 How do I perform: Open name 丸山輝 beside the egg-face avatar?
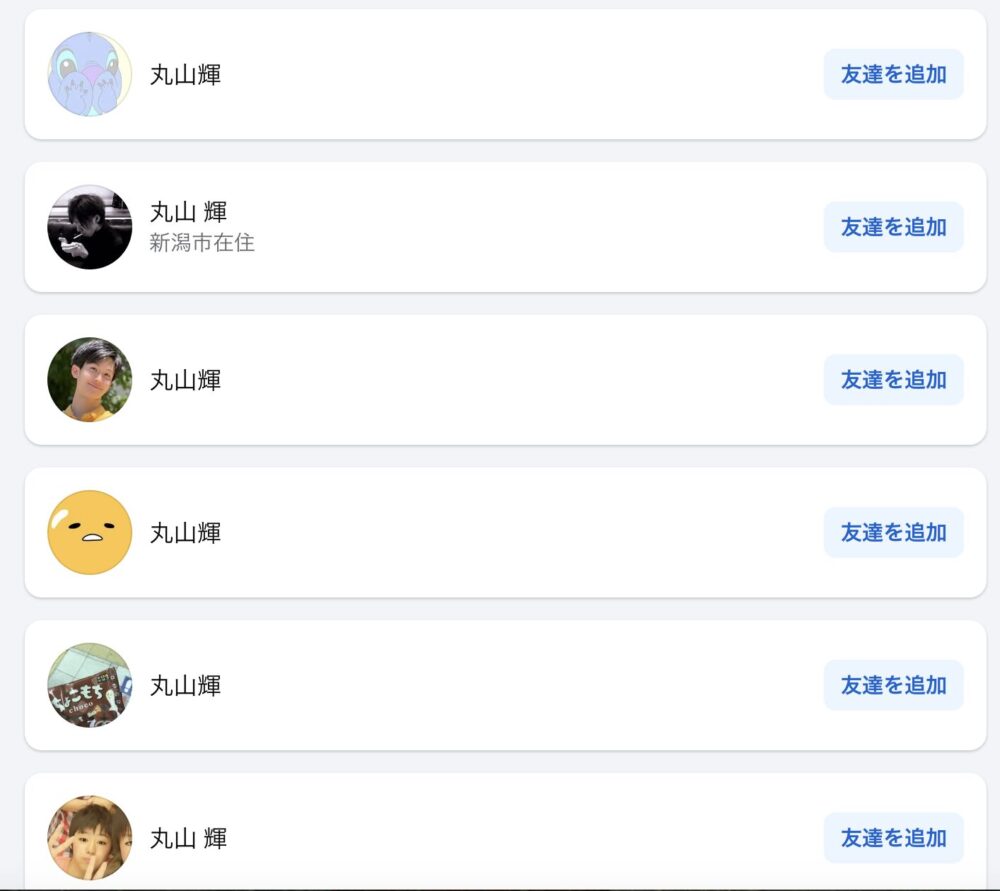click(x=186, y=533)
